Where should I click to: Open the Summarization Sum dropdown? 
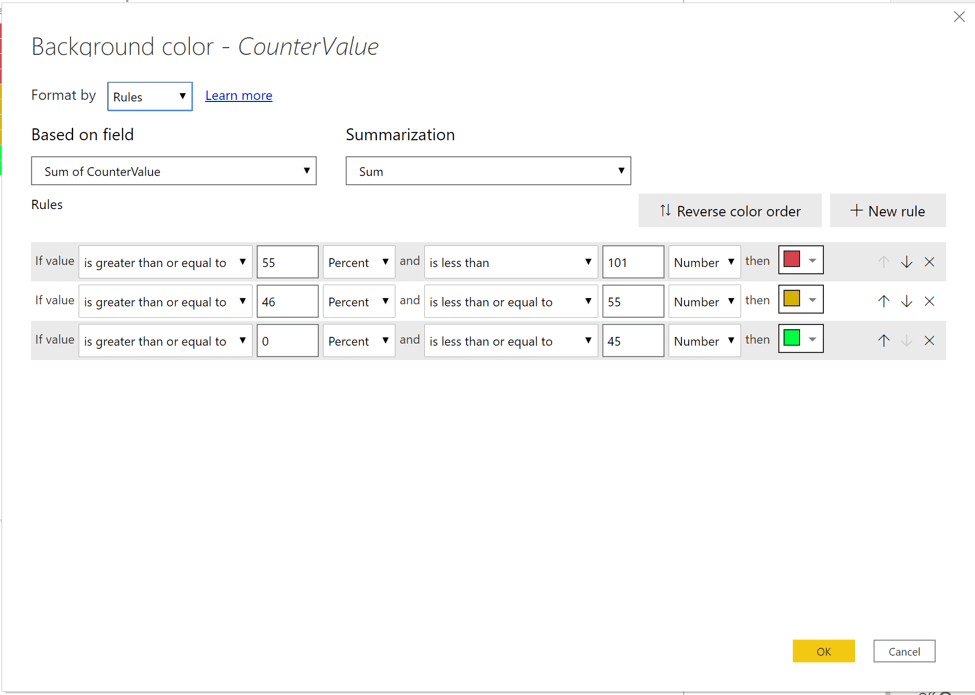pos(488,171)
